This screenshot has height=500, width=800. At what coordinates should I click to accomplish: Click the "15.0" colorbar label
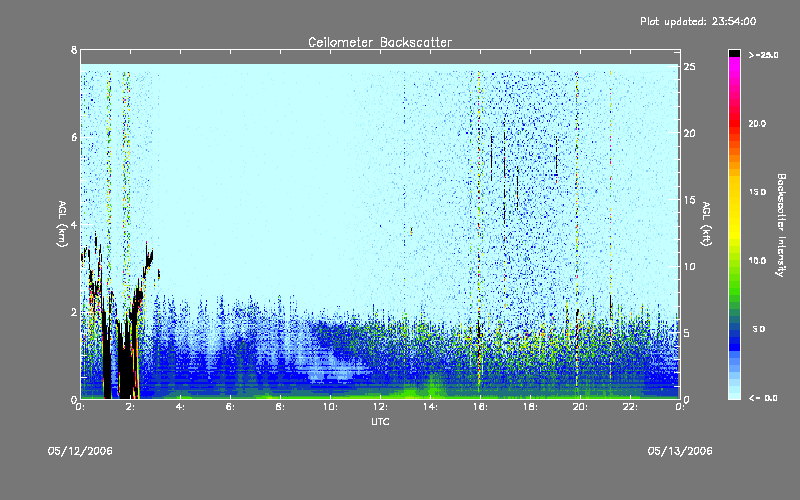[757, 192]
